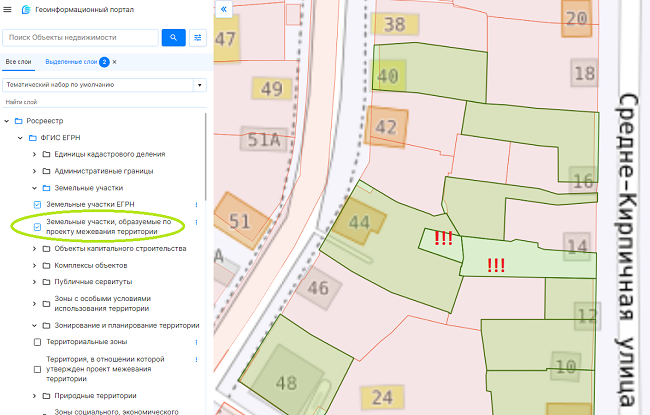
Task: Open three-dot menu for проект межевания layer
Action: click(196, 221)
